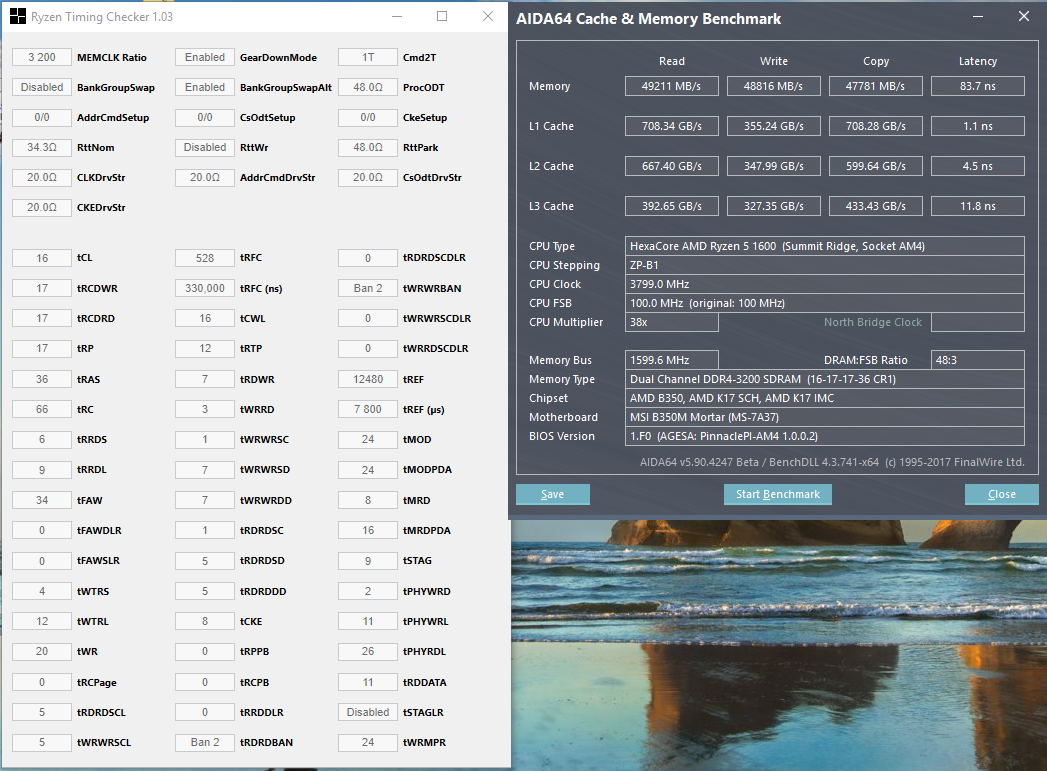Image resolution: width=1047 pixels, height=771 pixels.
Task: Click the tREF value 12480
Action: click(368, 379)
